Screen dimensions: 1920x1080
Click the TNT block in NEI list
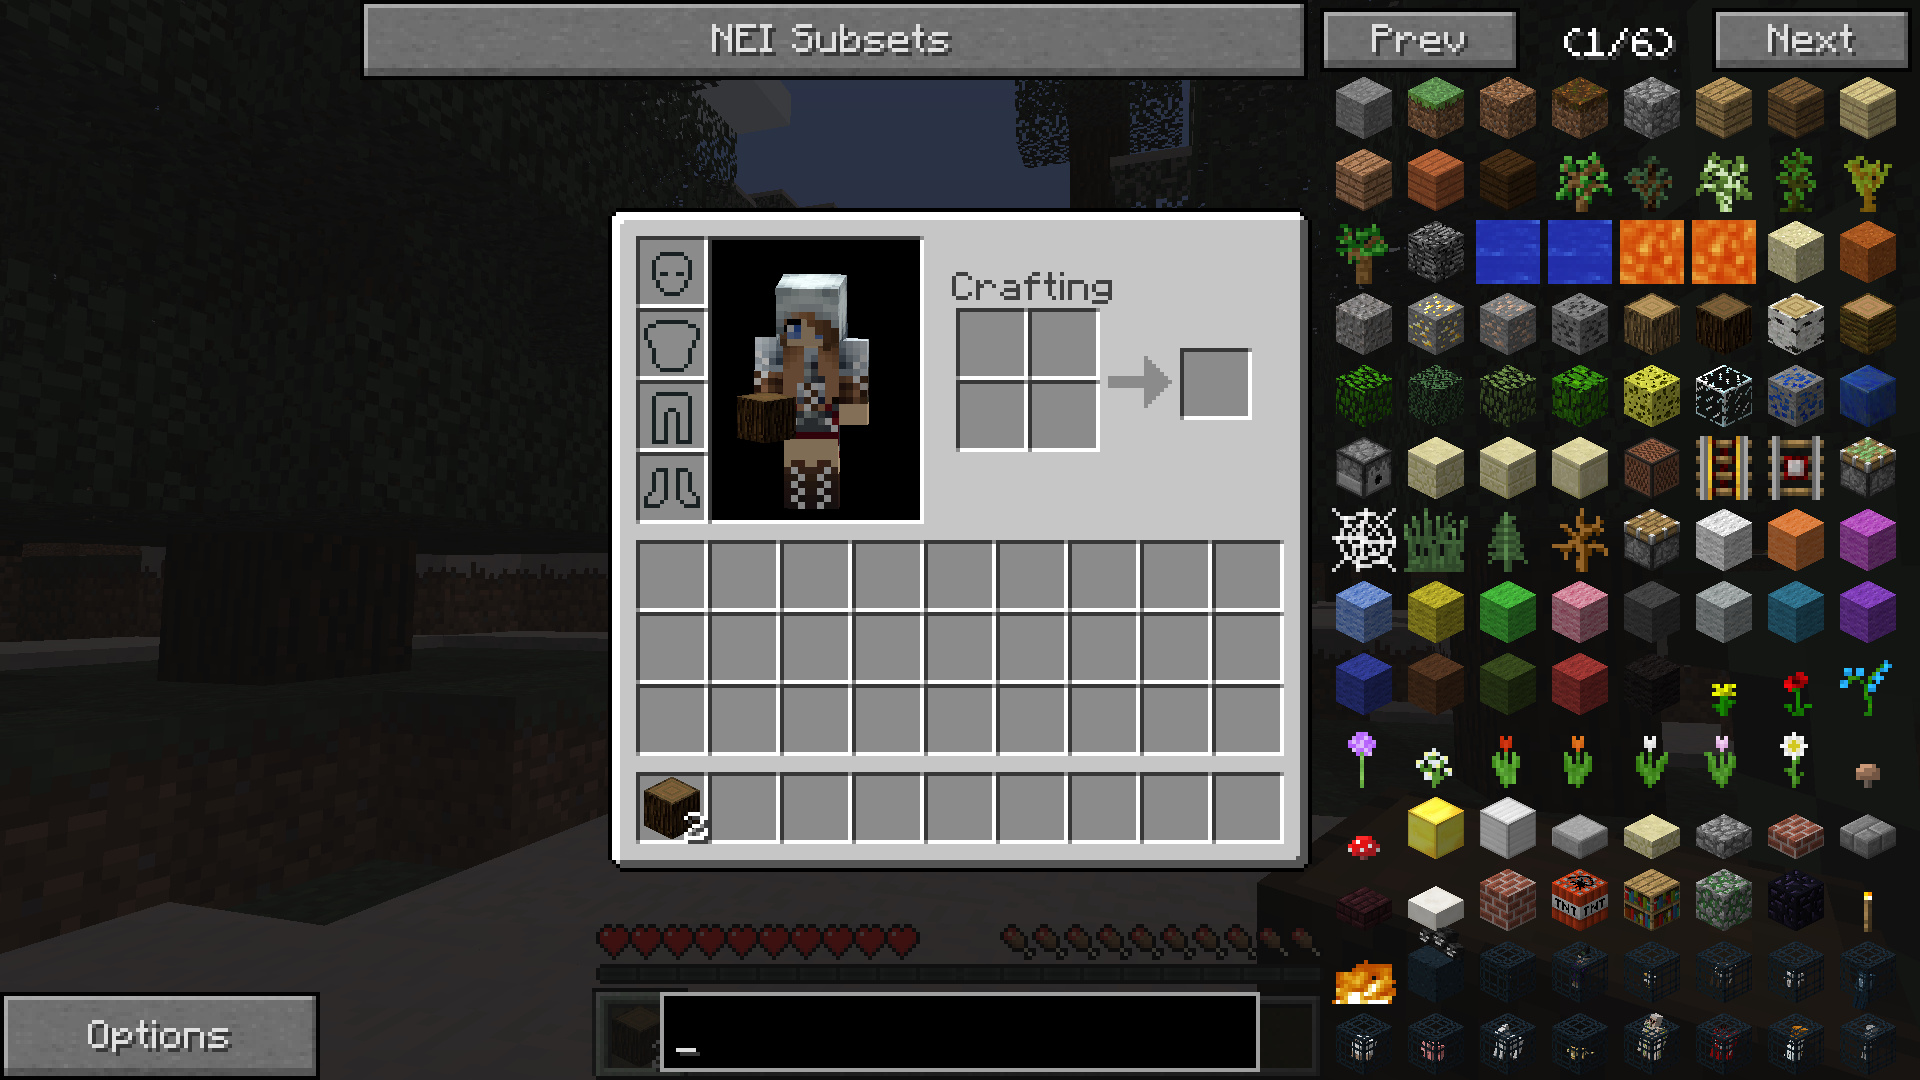pos(1577,901)
